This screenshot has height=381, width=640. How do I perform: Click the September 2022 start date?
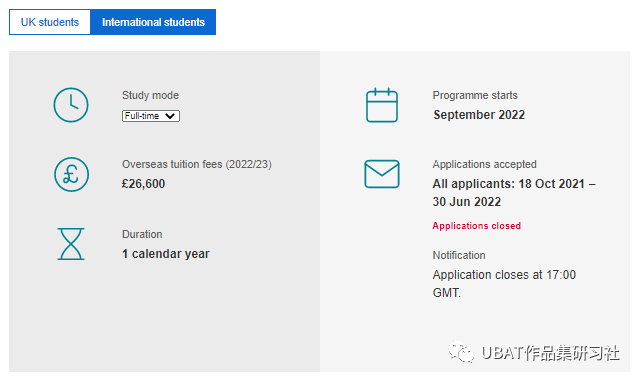tap(479, 115)
